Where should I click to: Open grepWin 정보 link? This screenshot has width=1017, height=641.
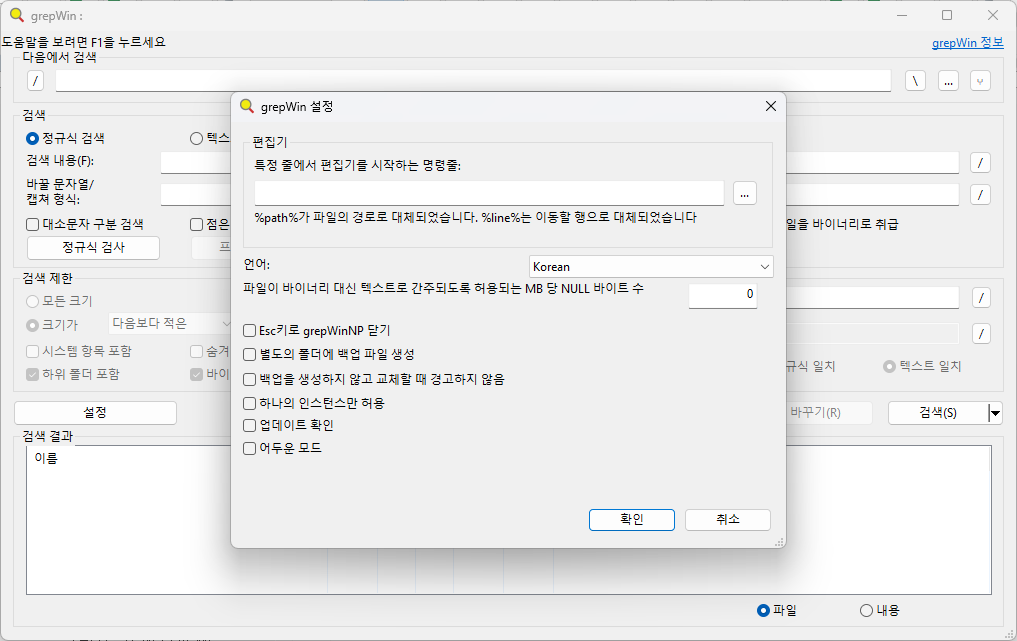968,43
